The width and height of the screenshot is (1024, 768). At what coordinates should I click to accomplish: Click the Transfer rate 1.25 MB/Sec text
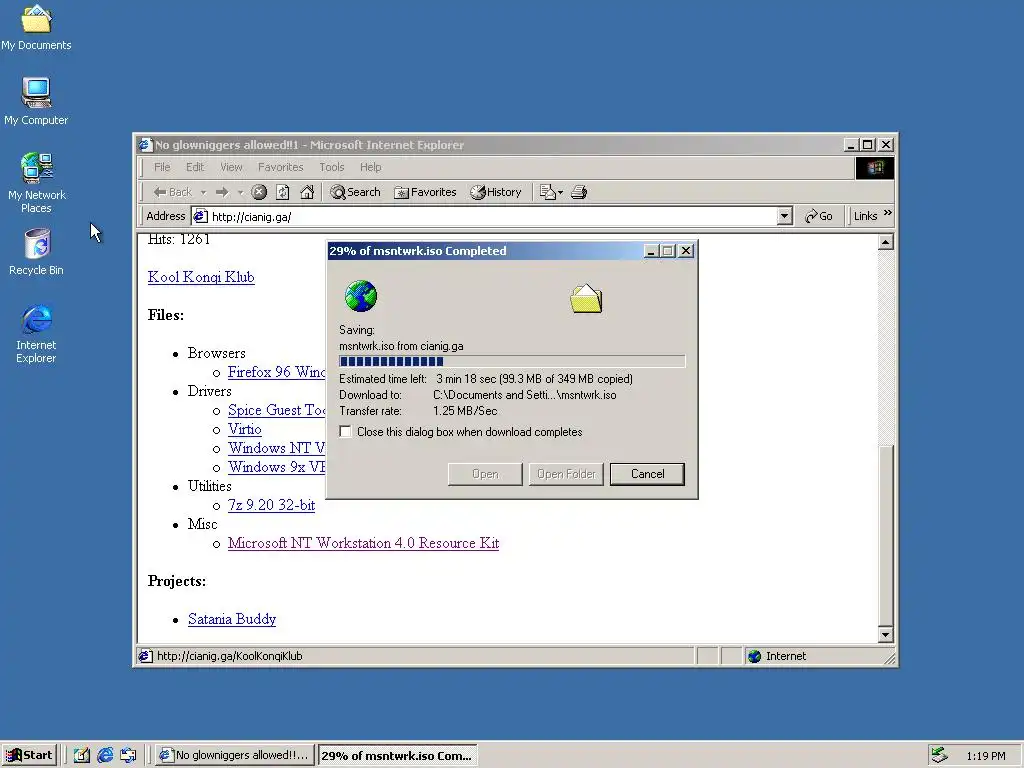tap(418, 411)
